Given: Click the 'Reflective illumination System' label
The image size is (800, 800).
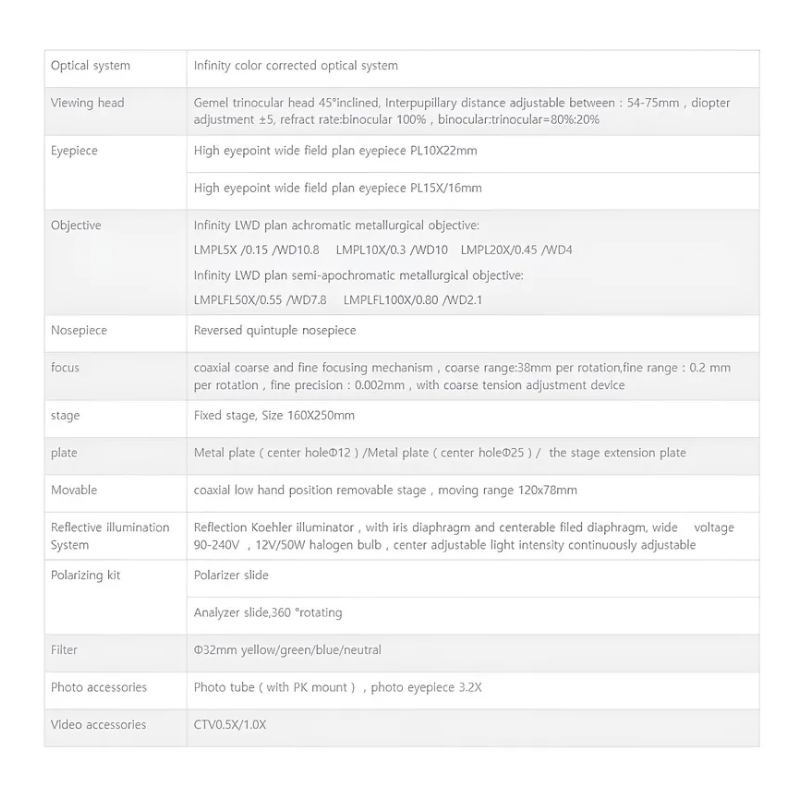Looking at the screenshot, I should (110, 536).
